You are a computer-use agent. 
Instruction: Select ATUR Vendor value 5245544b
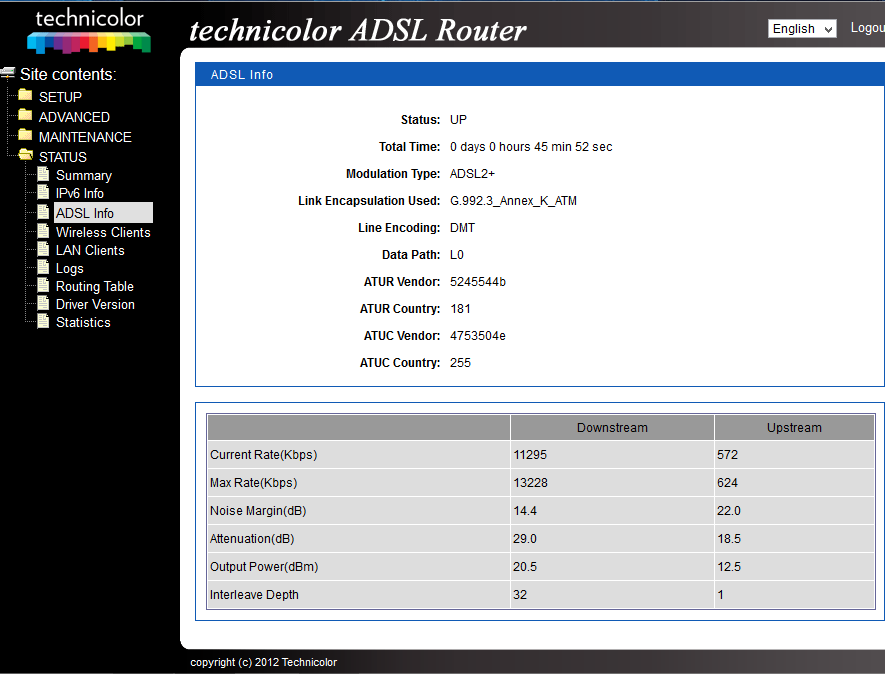pyautogui.click(x=478, y=282)
